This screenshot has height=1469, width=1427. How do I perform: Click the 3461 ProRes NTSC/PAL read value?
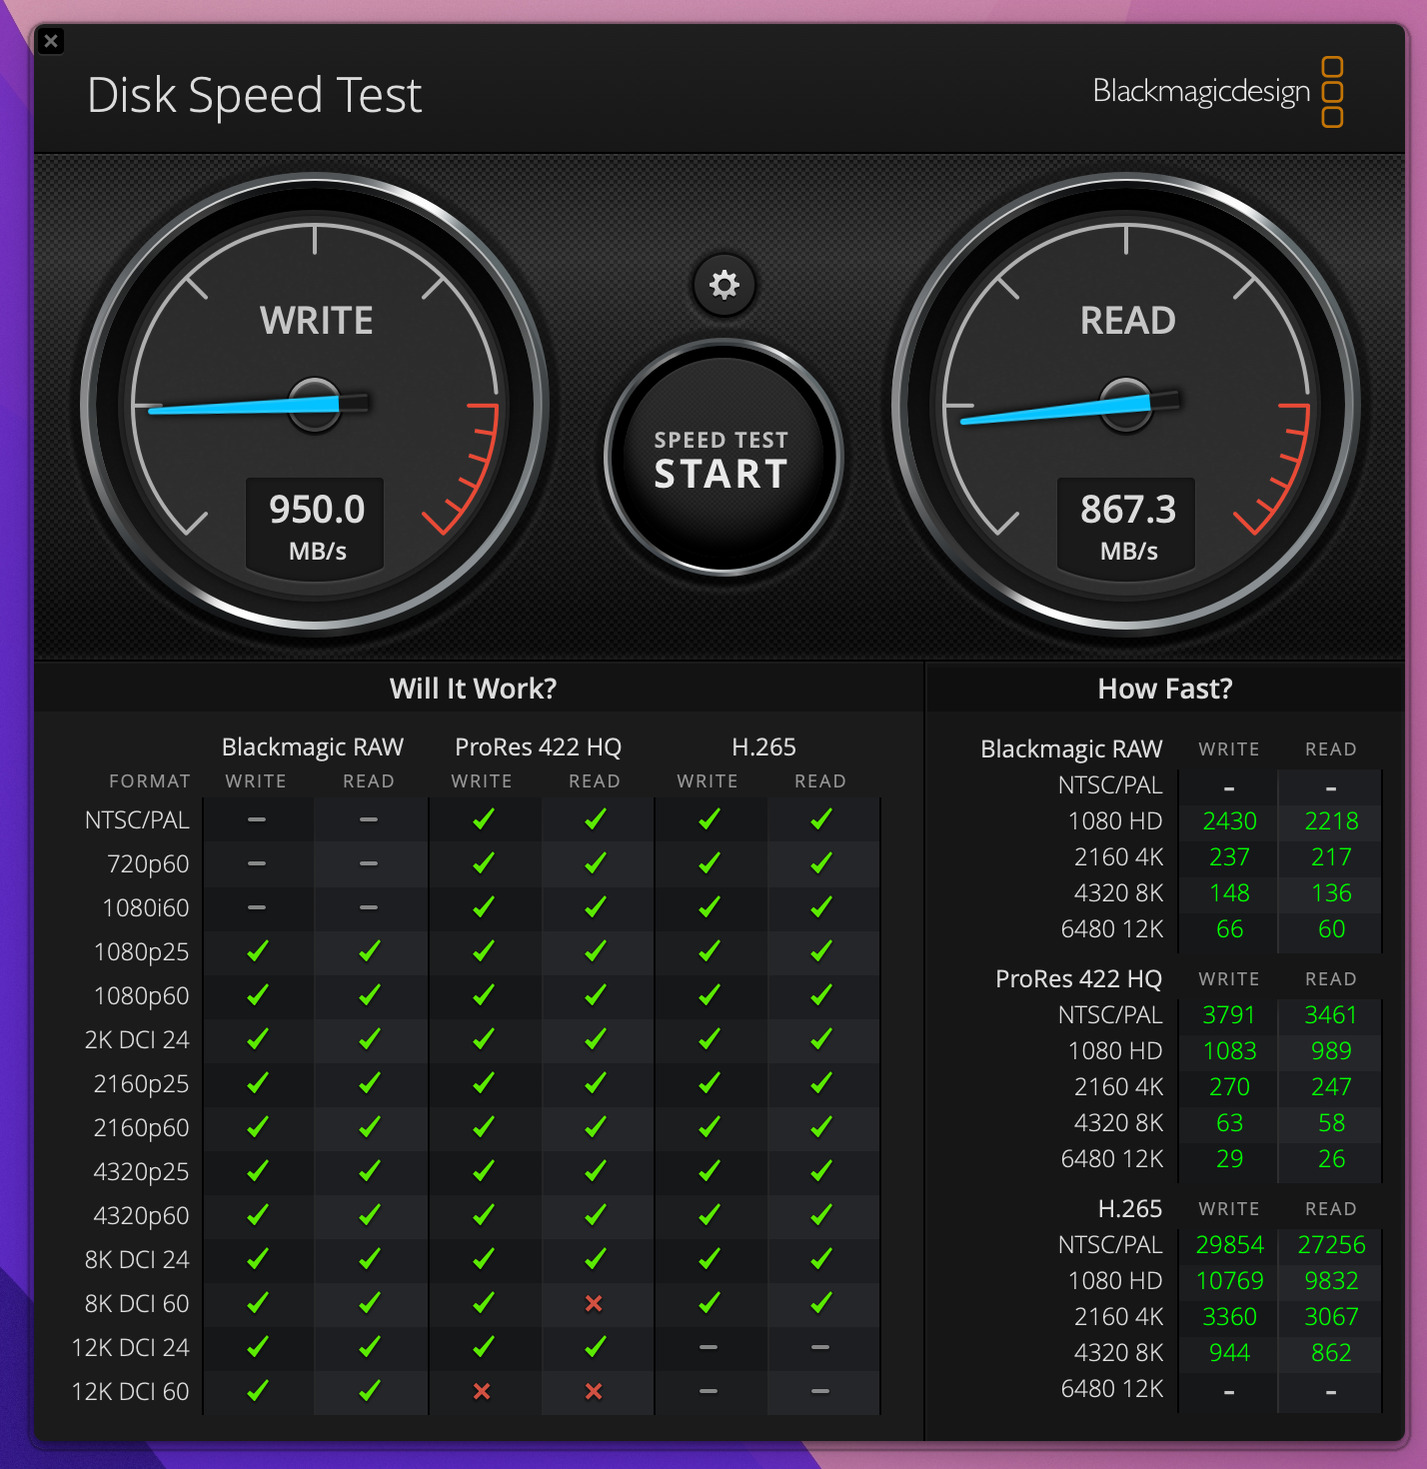[1331, 1015]
